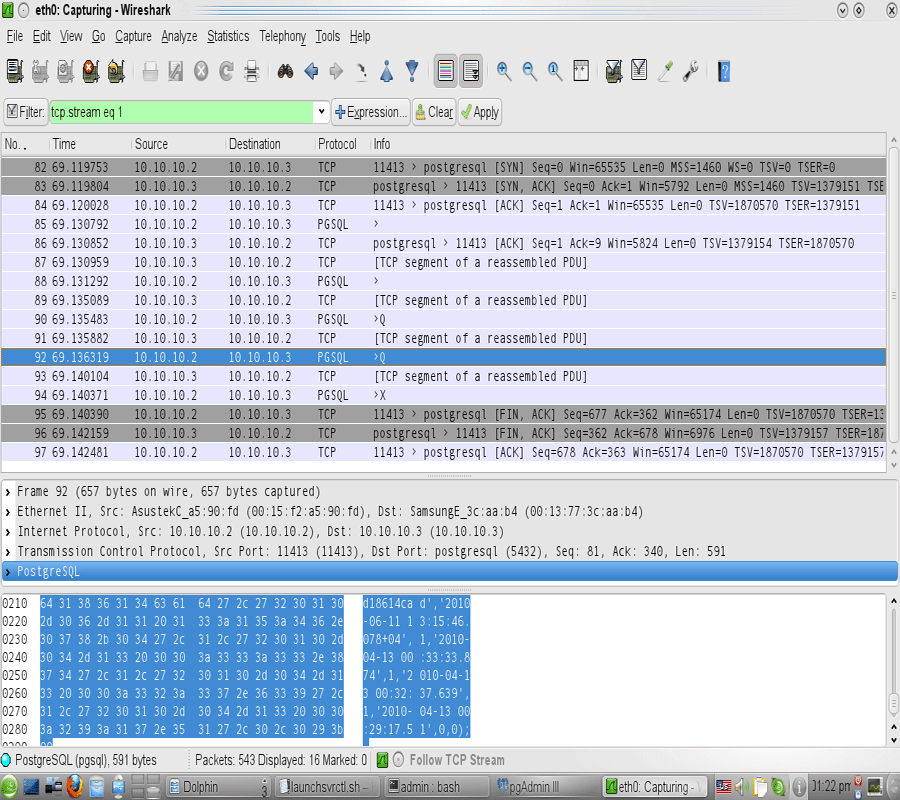Launch Firefox from the panel
This screenshot has width=900, height=800.
tap(74, 786)
